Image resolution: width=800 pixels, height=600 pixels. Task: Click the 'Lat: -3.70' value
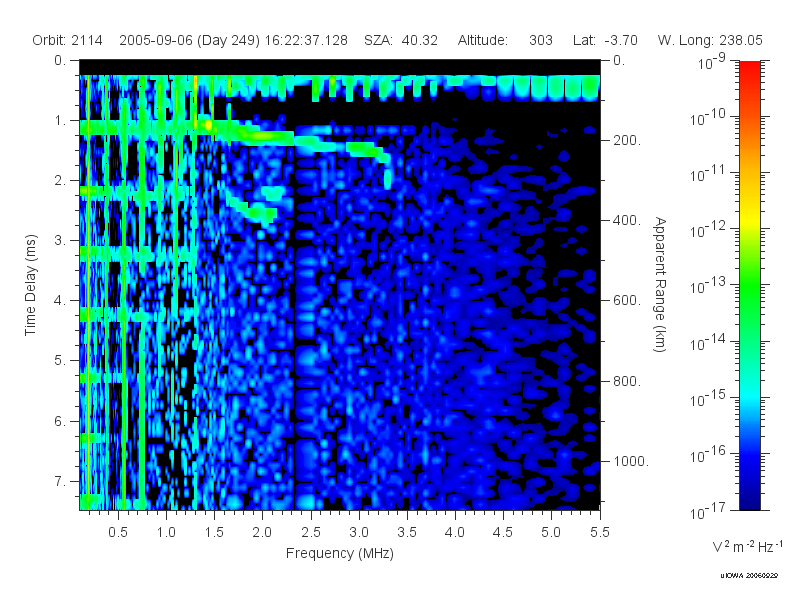tap(605, 40)
